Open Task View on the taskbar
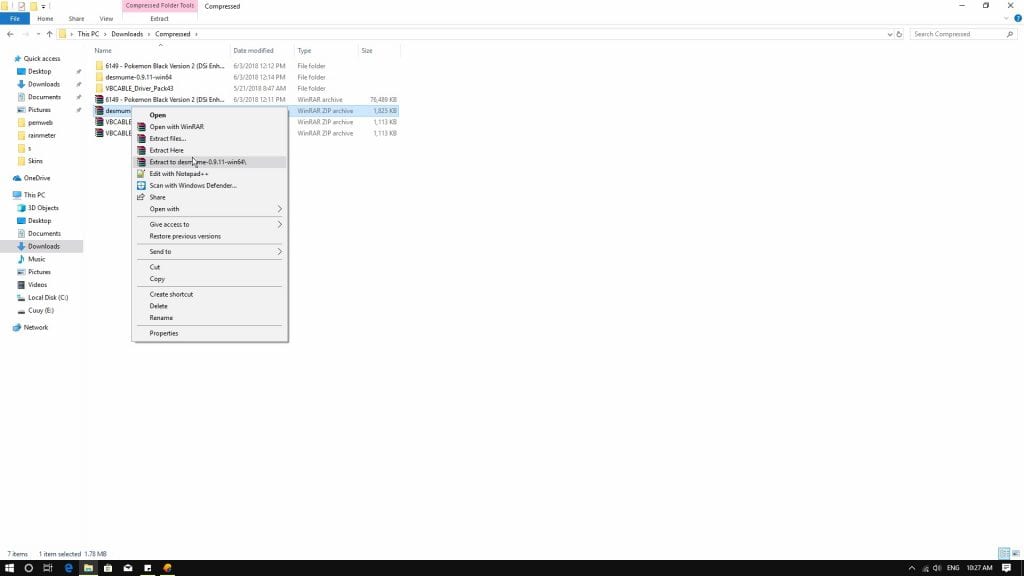This screenshot has height=576, width=1024. pyautogui.click(x=48, y=568)
